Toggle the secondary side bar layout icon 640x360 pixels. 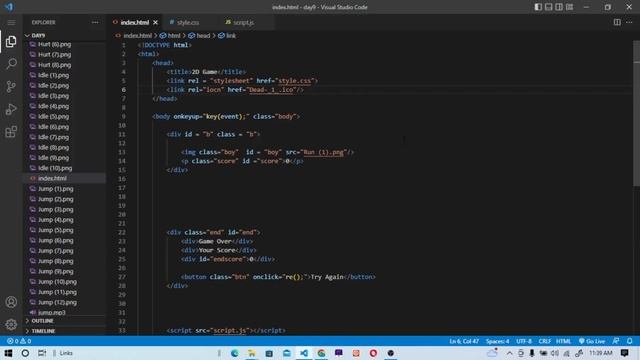click(x=559, y=7)
